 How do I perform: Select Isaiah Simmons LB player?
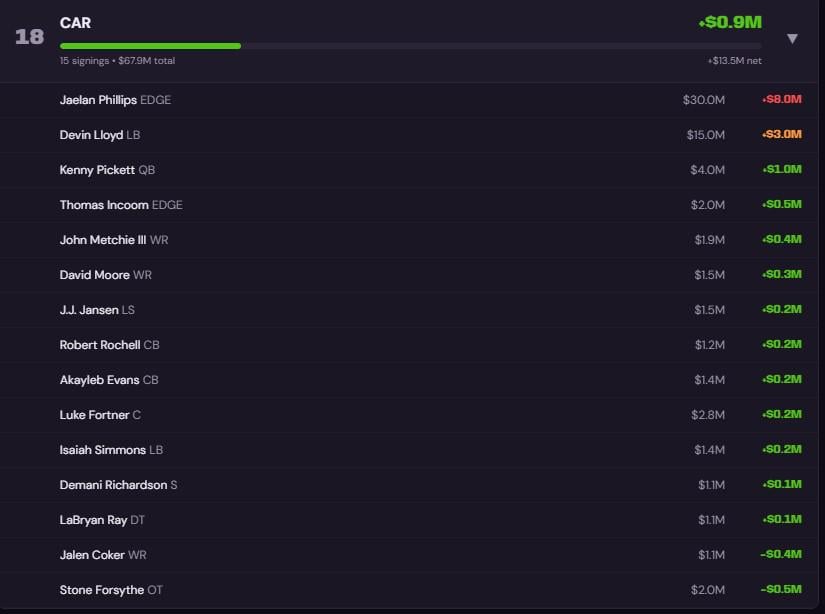coord(103,450)
